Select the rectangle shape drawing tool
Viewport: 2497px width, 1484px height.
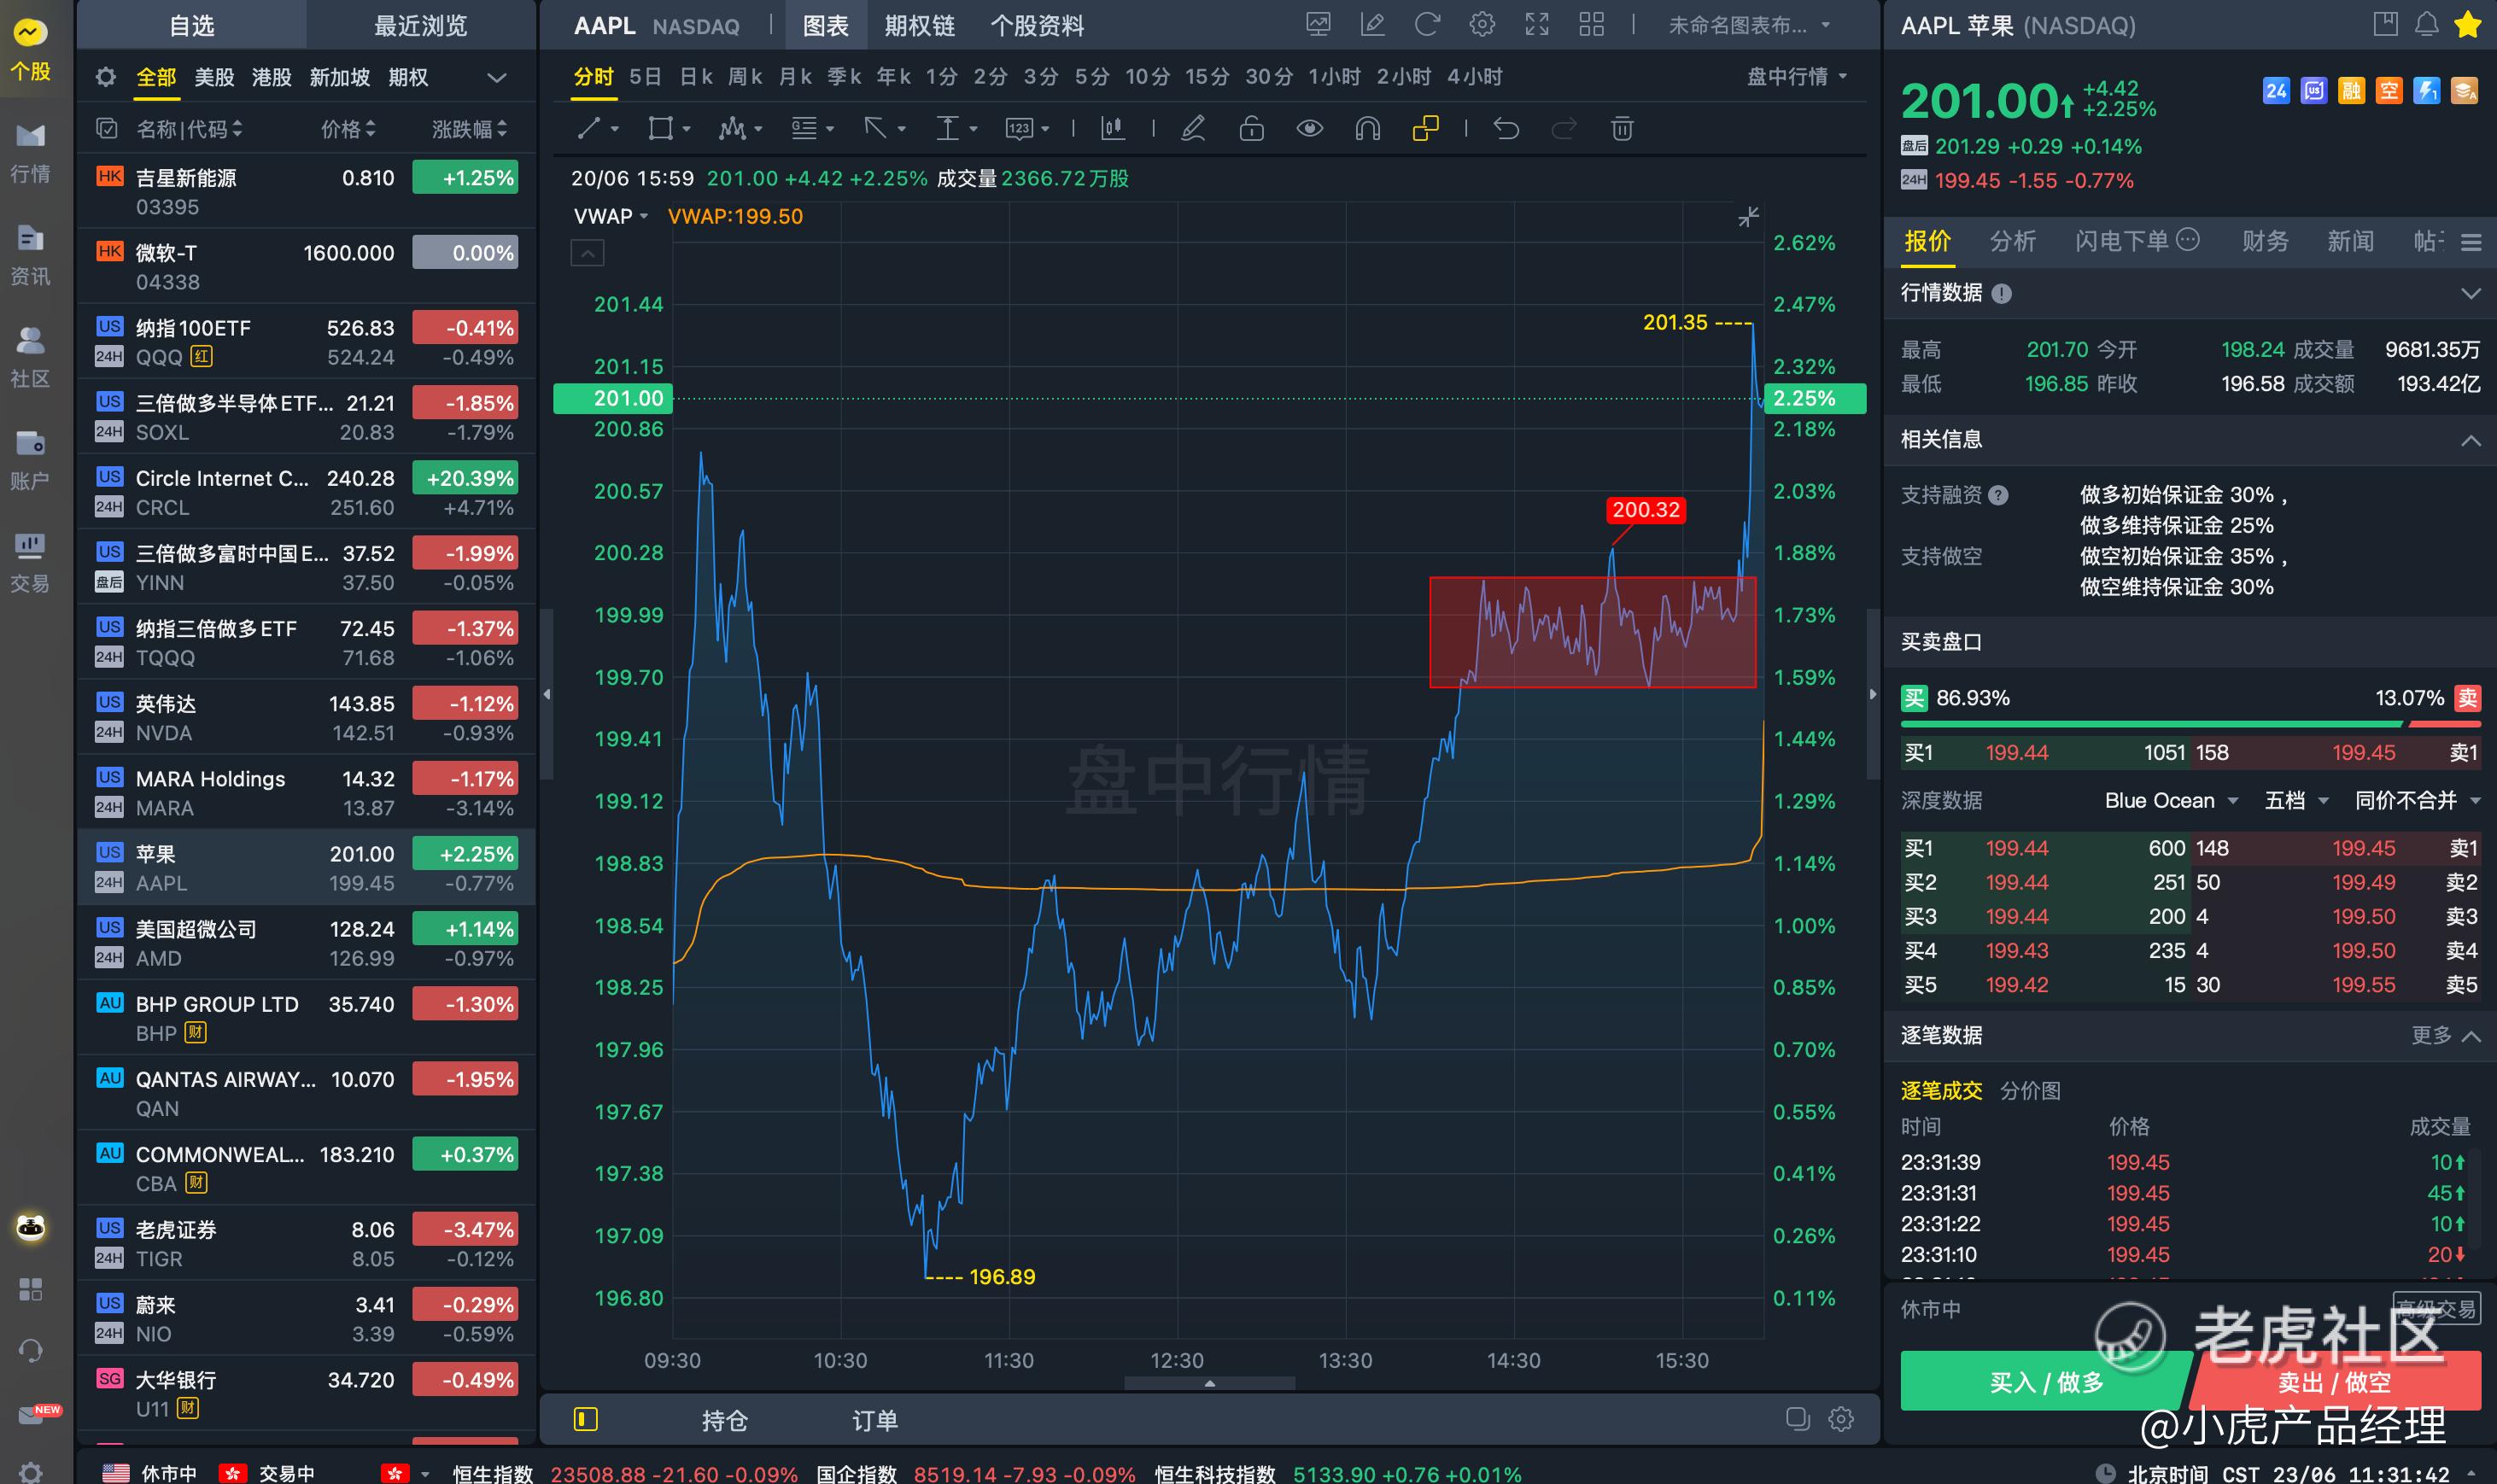[660, 128]
